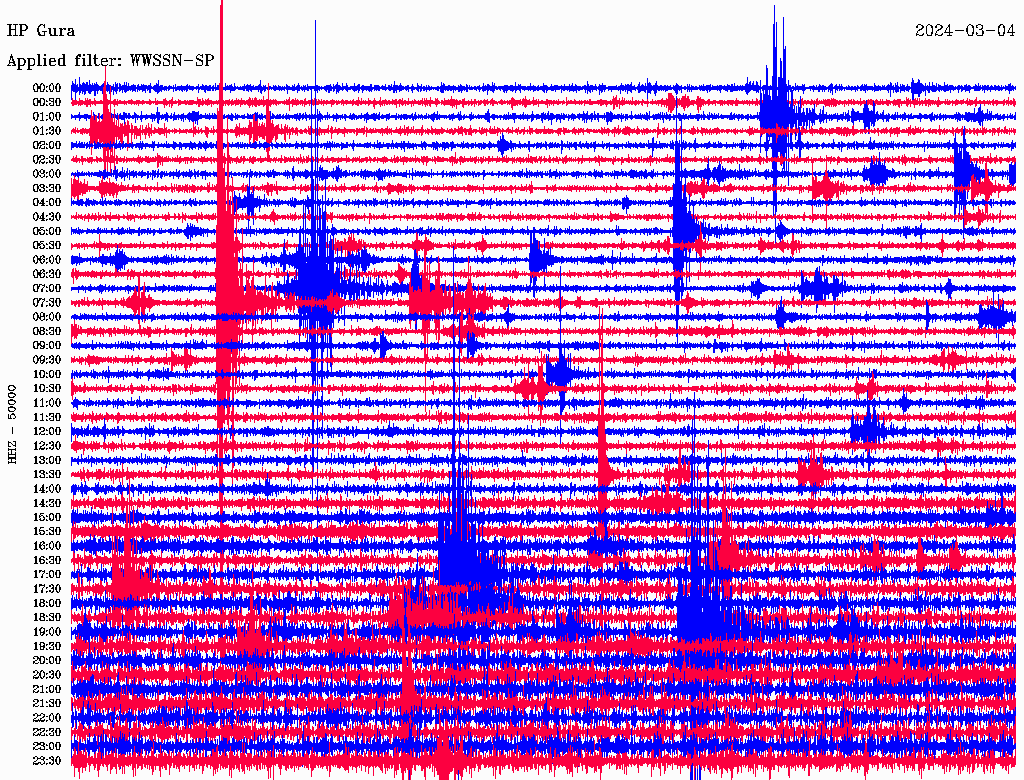Image resolution: width=1024 pixels, height=780 pixels.
Task: Select the 08:30 time row label
Action: tap(46, 332)
